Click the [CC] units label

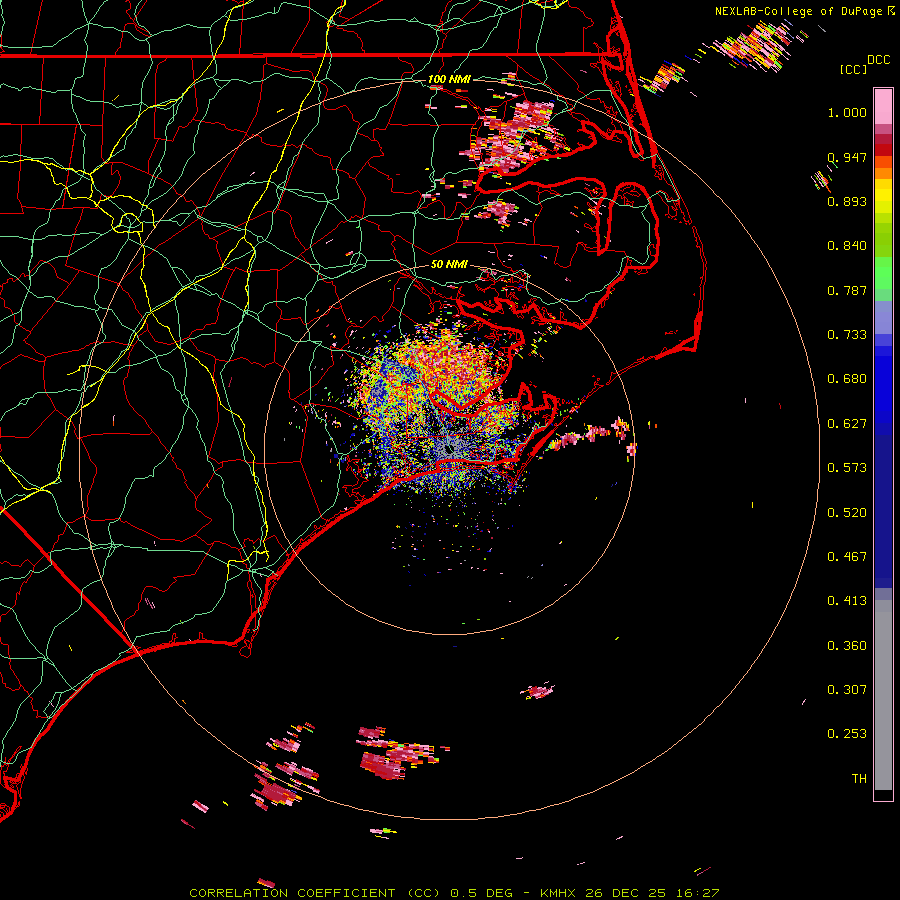tap(853, 69)
